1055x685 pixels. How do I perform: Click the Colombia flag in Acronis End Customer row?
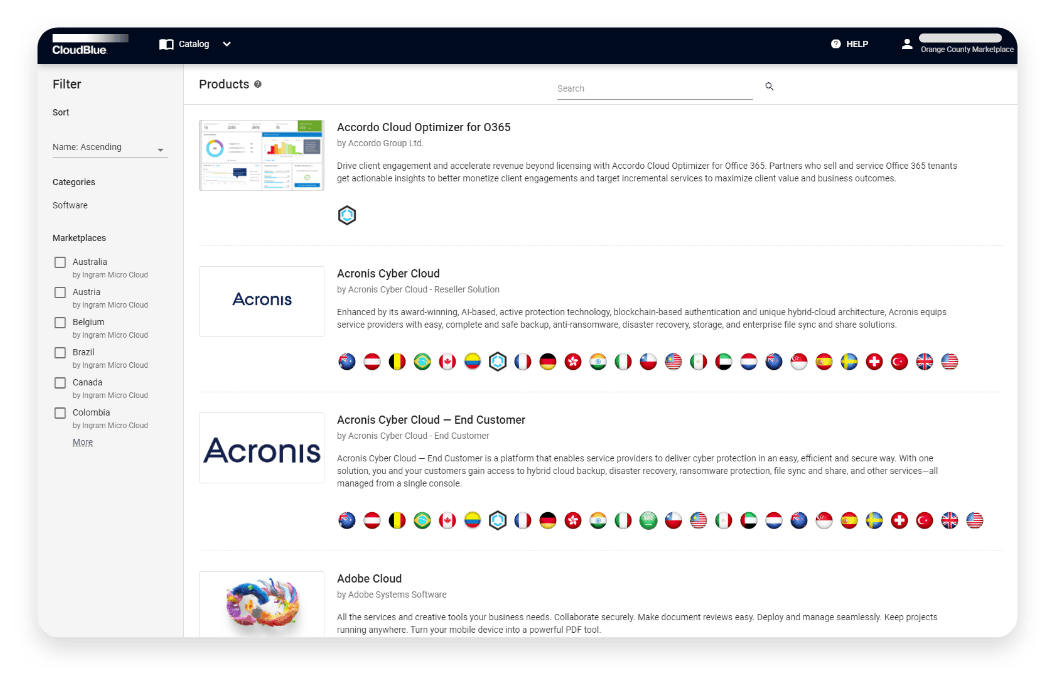(x=472, y=520)
